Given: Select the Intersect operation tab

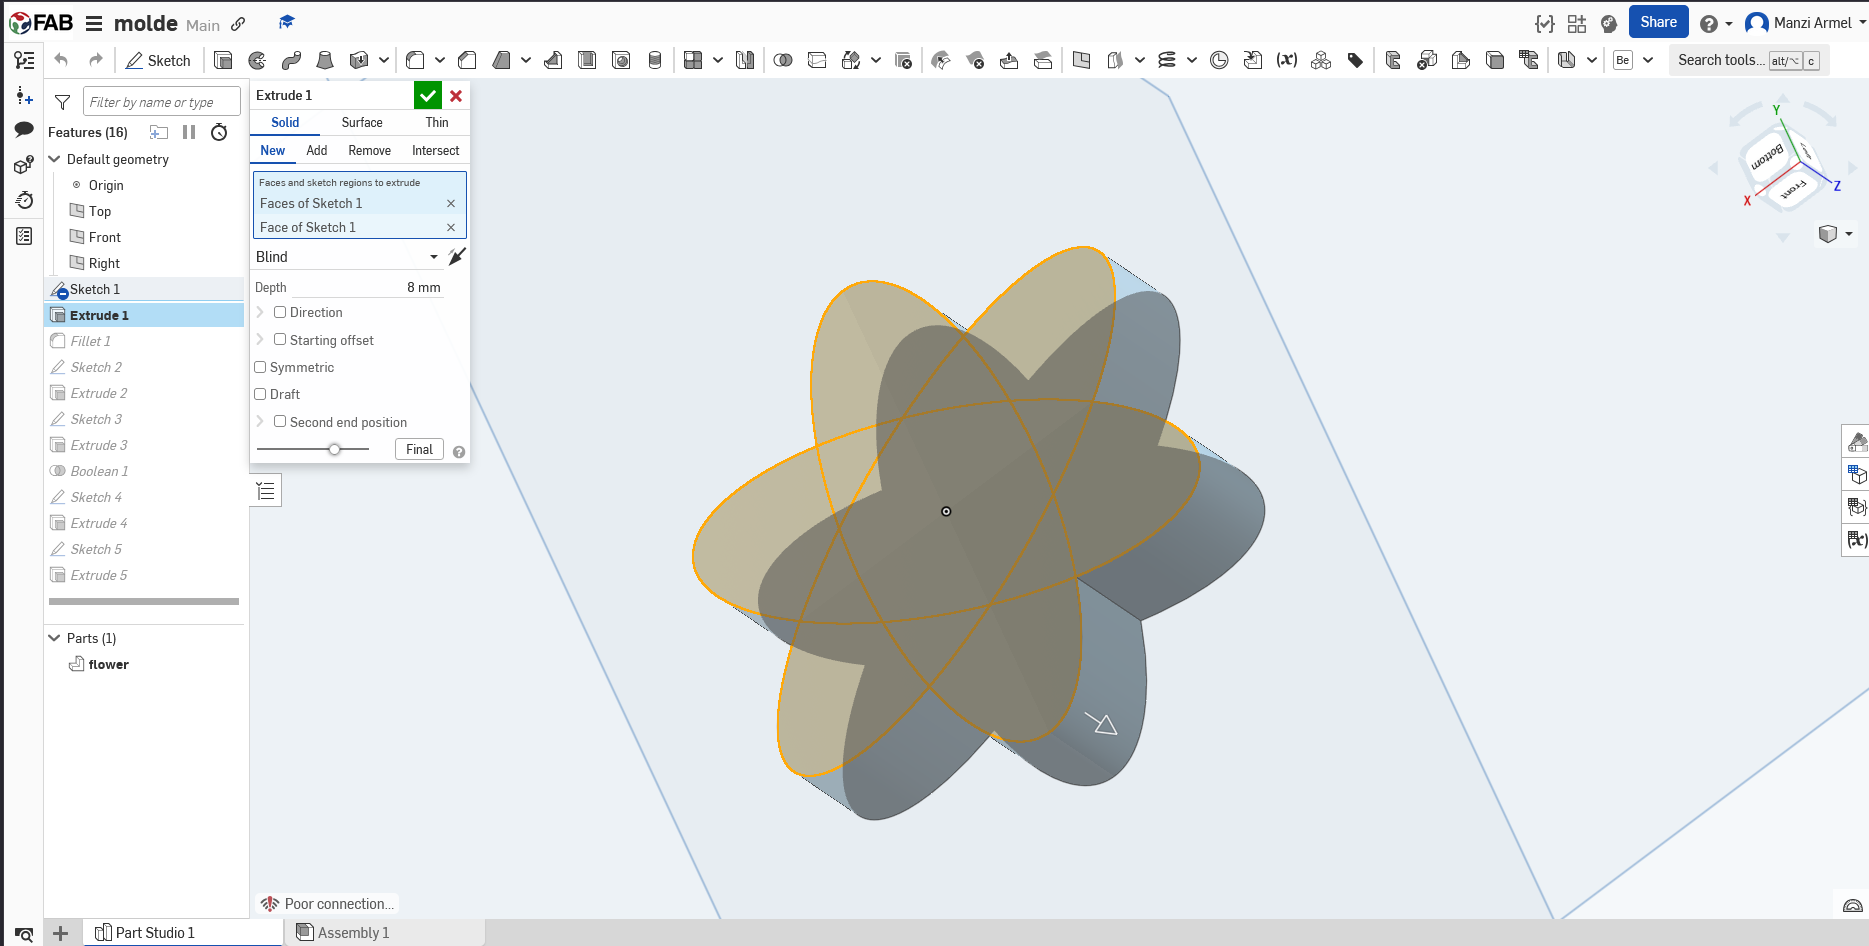Looking at the screenshot, I should point(436,150).
